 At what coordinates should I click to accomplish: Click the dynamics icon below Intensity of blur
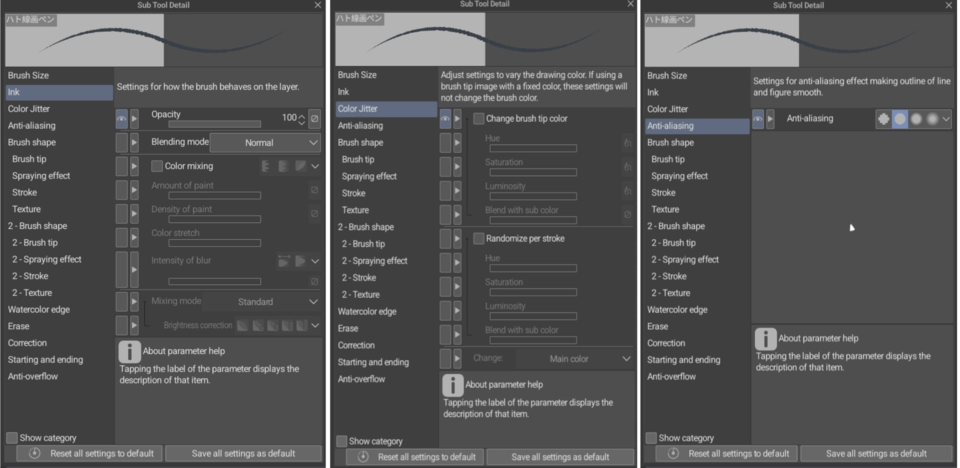tap(314, 281)
